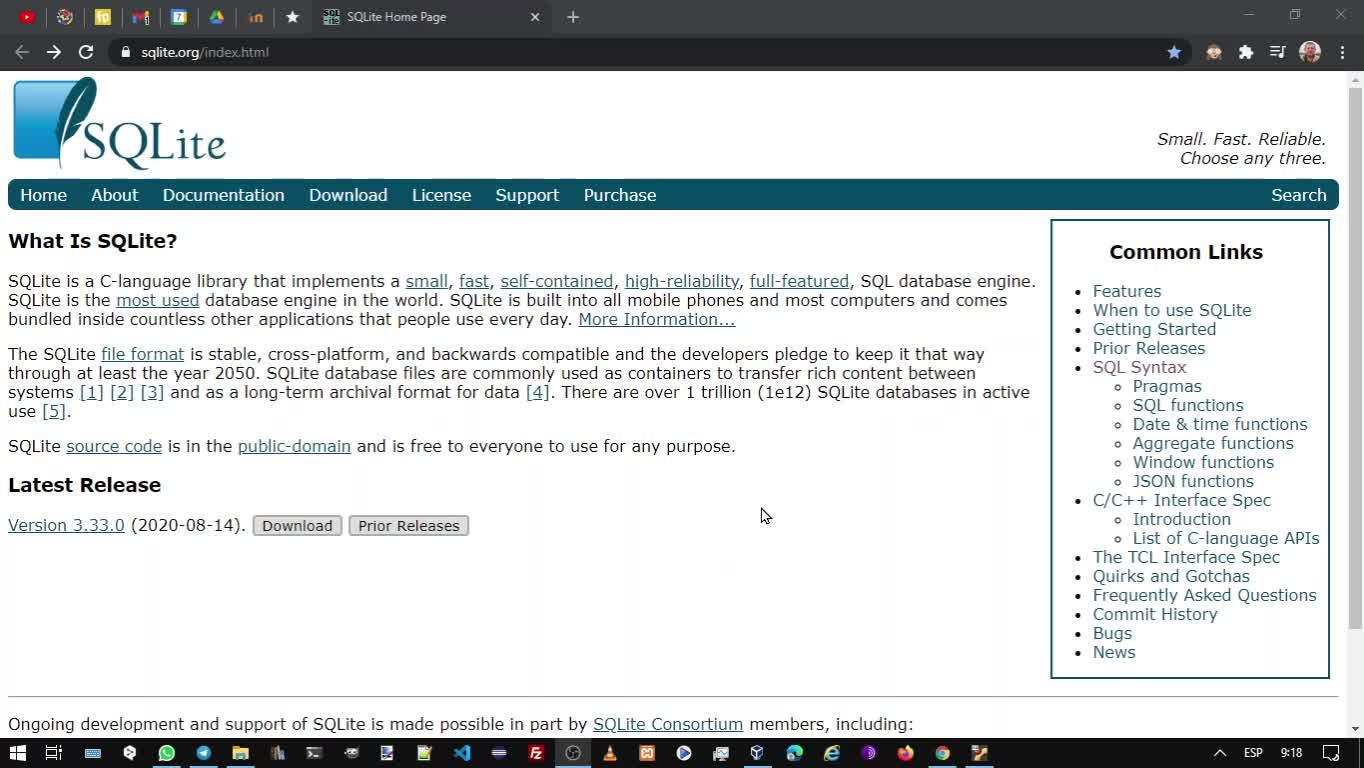The height and width of the screenshot is (768, 1364).
Task: Click the page vertical scrollbar
Action: click(x=1355, y=357)
